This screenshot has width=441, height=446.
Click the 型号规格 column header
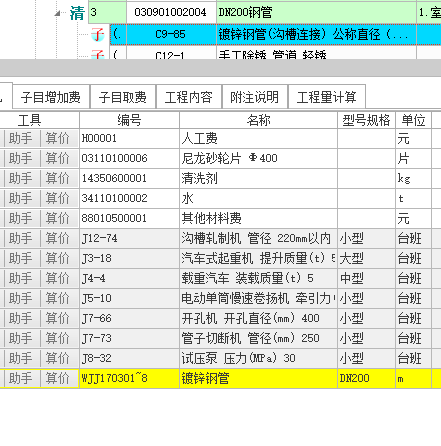click(366, 120)
